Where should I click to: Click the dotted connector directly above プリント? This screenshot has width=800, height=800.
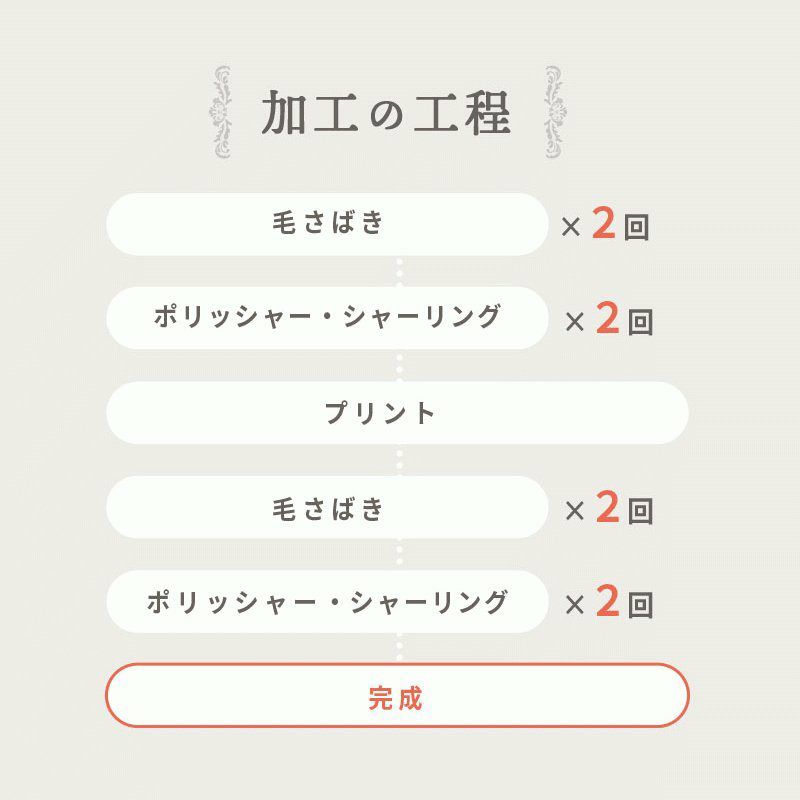tap(398, 365)
